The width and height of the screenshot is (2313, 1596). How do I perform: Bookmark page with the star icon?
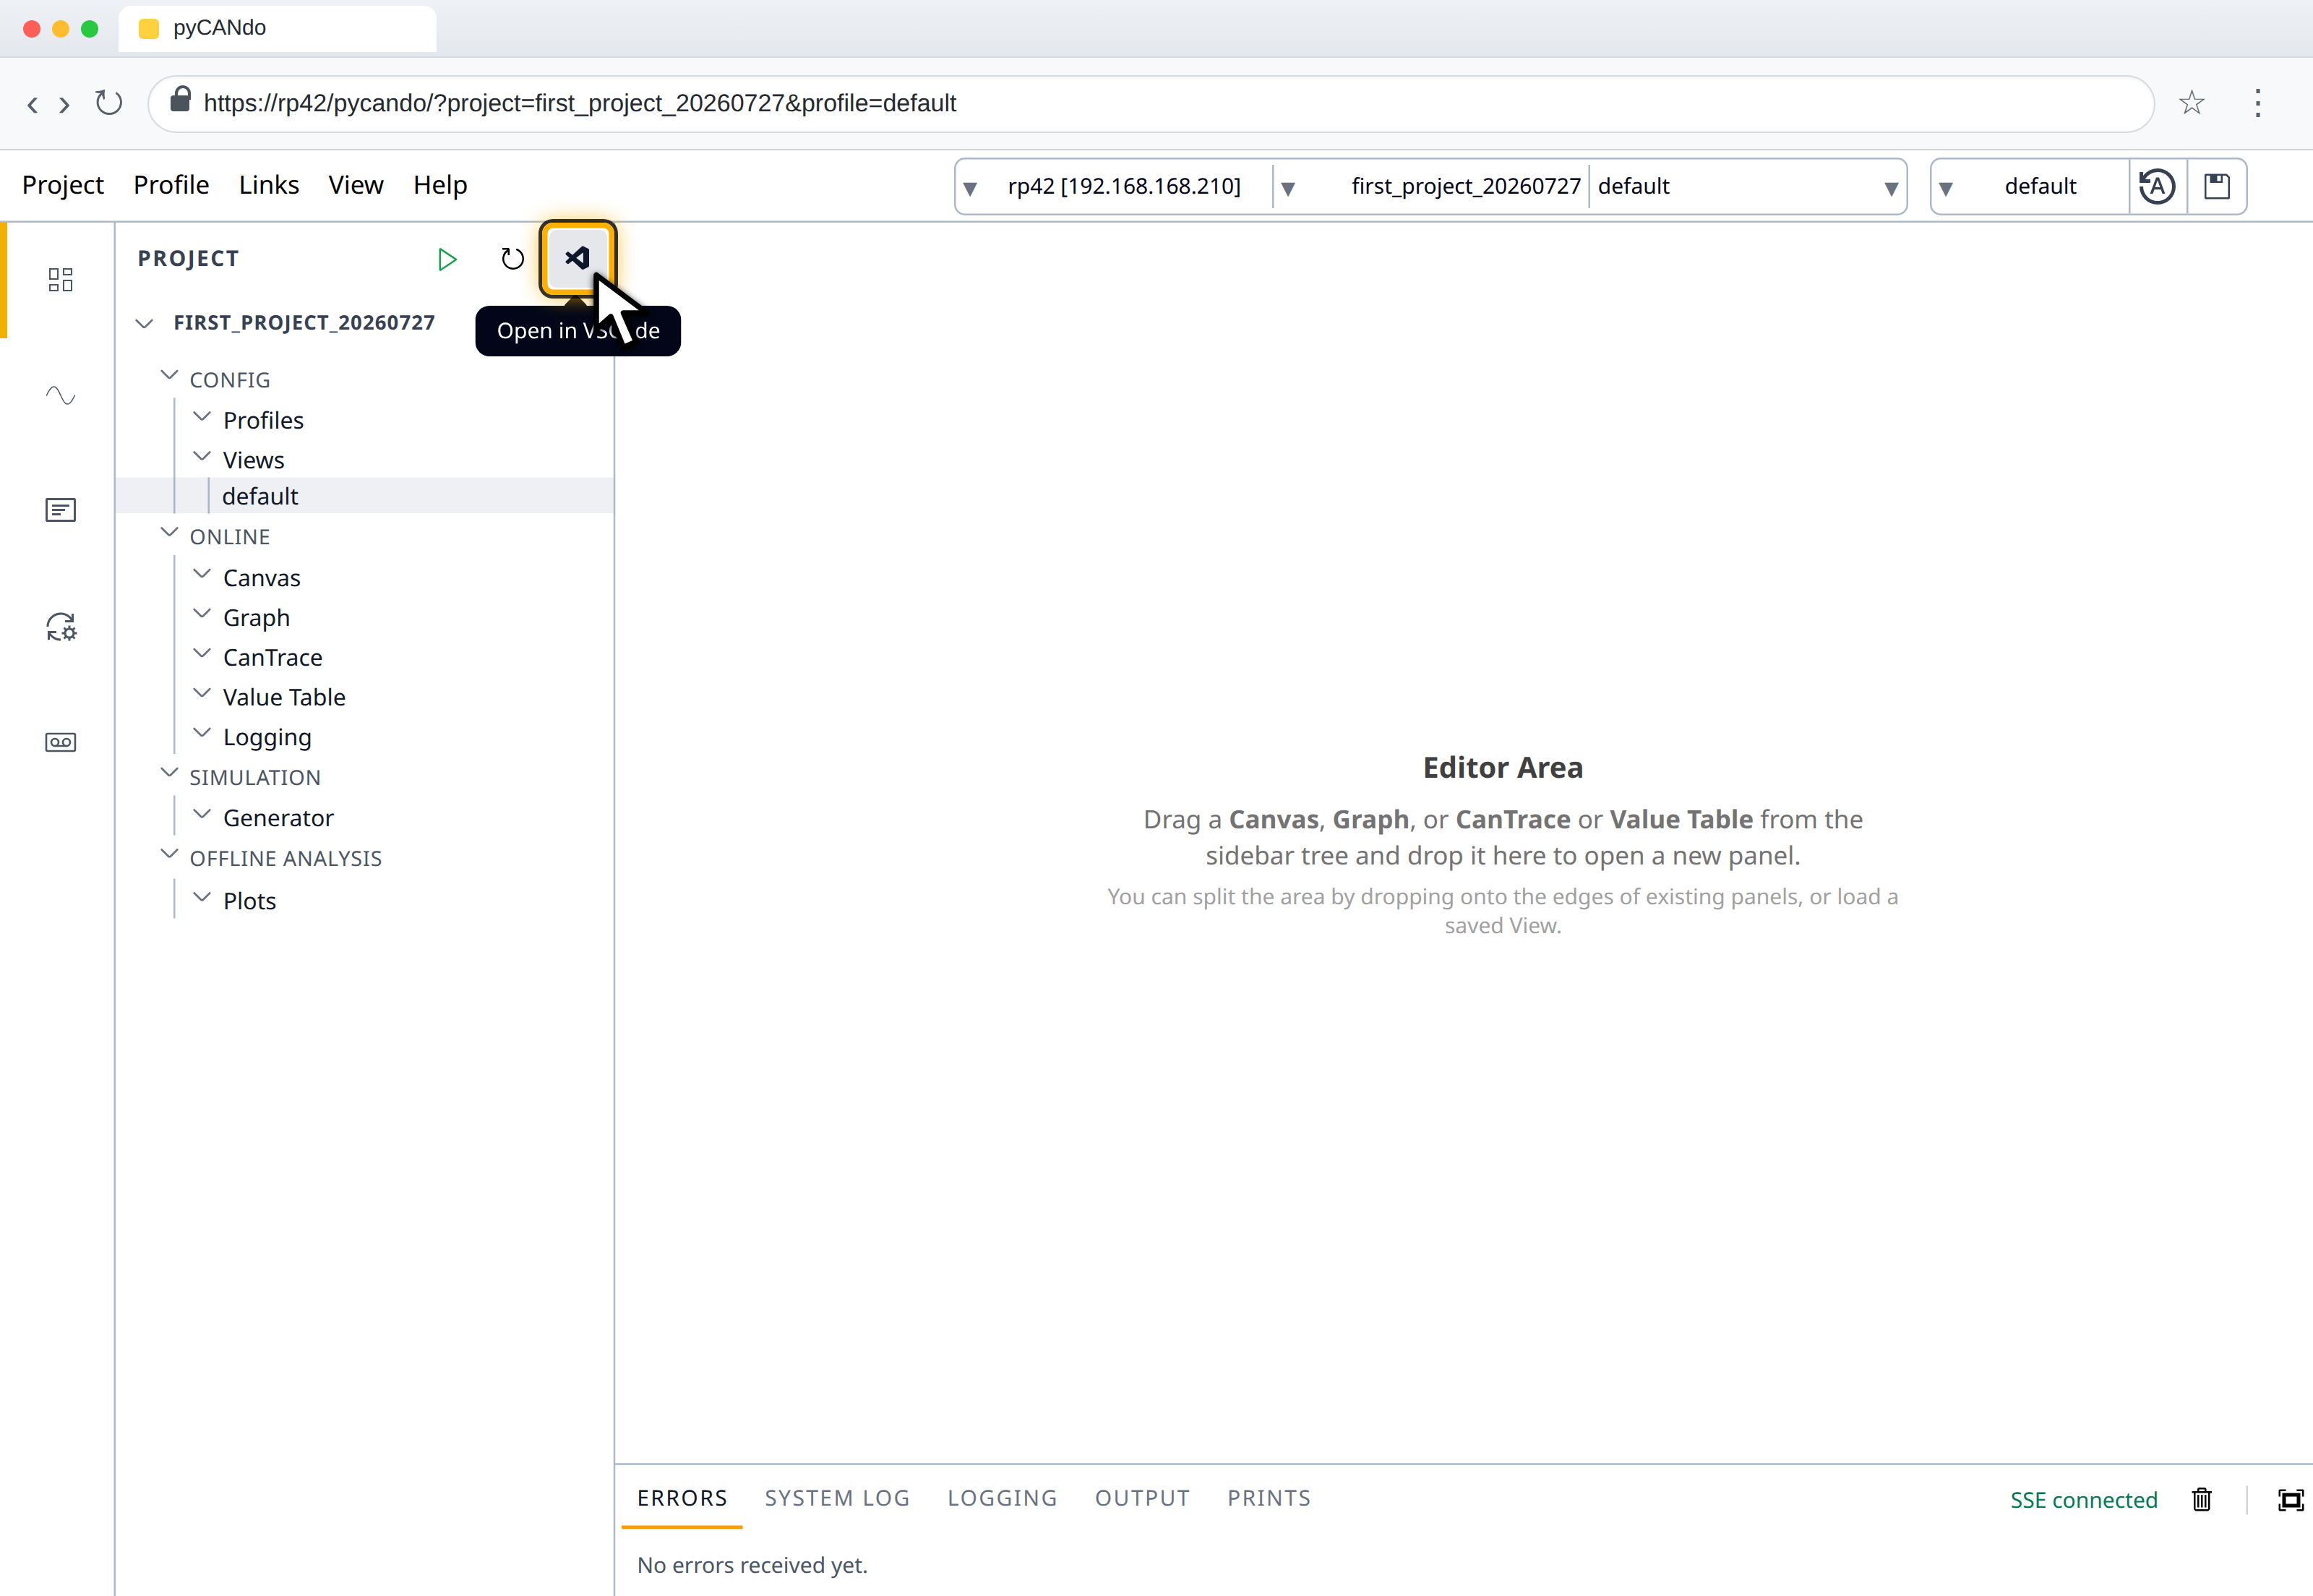click(x=2192, y=103)
